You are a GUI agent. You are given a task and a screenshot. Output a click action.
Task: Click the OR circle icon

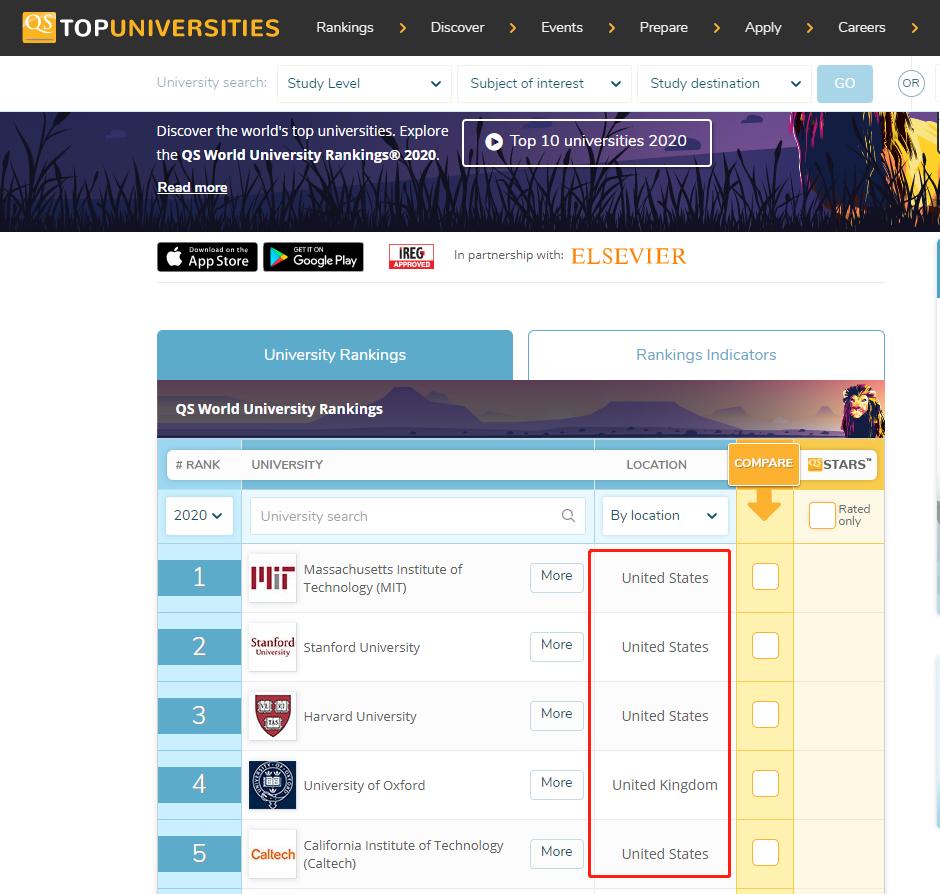pos(911,83)
